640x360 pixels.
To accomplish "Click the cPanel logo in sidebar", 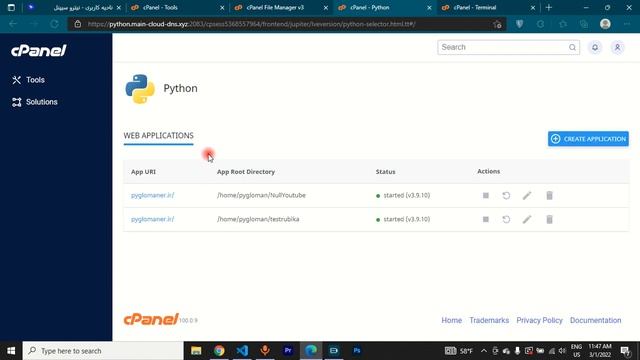I will tap(39, 51).
